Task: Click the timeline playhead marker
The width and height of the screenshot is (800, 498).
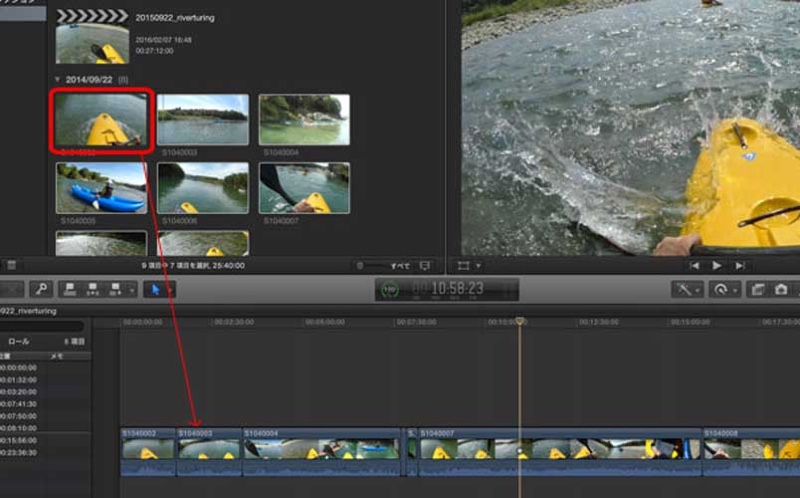Action: 519,321
